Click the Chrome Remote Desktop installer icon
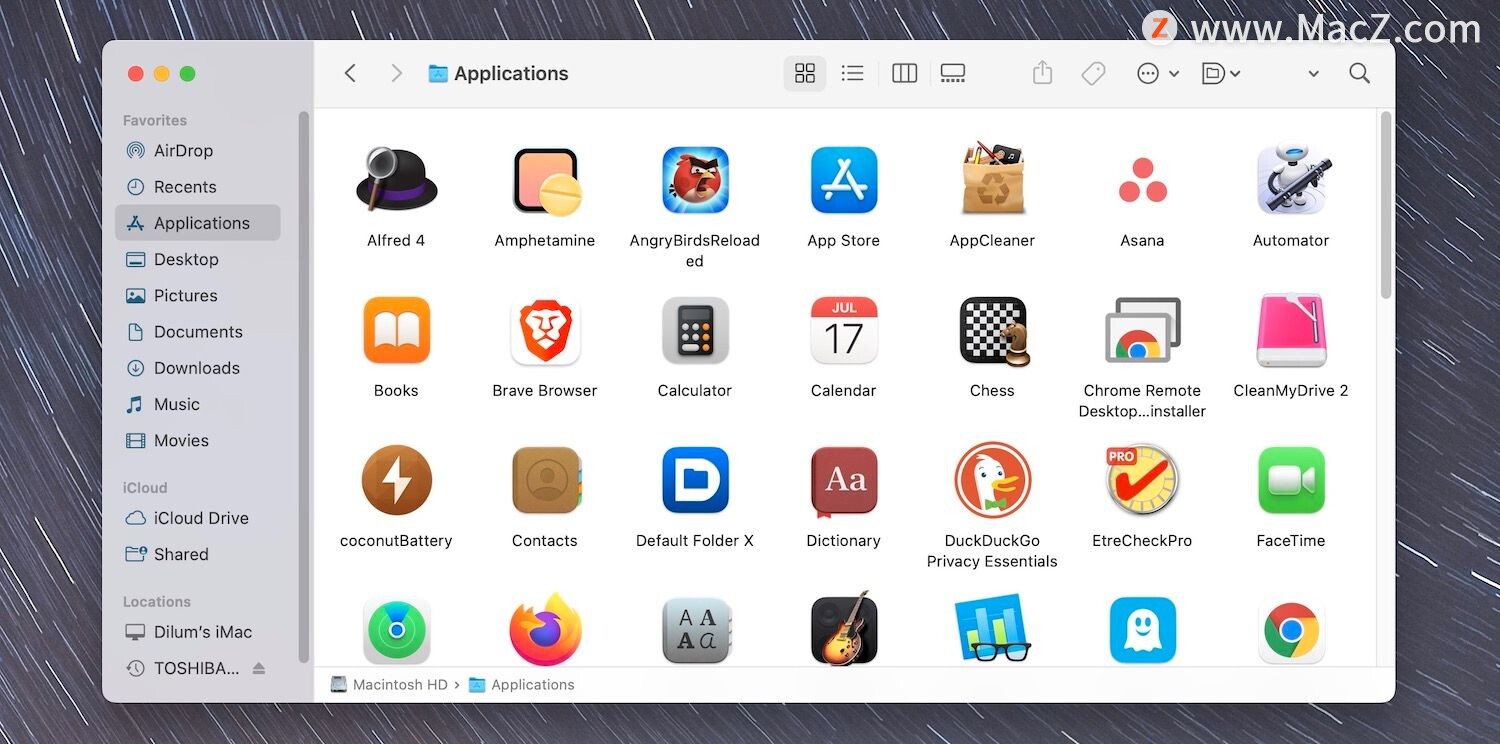The width and height of the screenshot is (1500, 744). (1142, 330)
